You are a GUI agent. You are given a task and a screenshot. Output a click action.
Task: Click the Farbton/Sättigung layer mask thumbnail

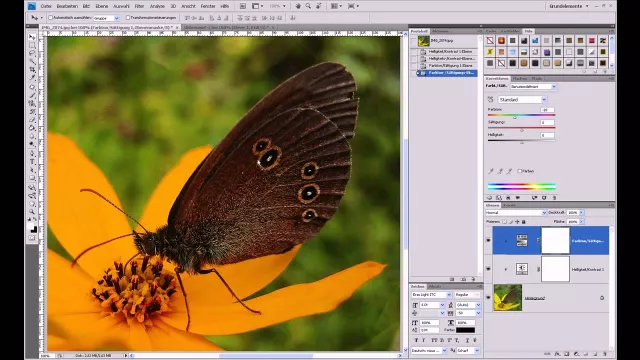[555, 241]
